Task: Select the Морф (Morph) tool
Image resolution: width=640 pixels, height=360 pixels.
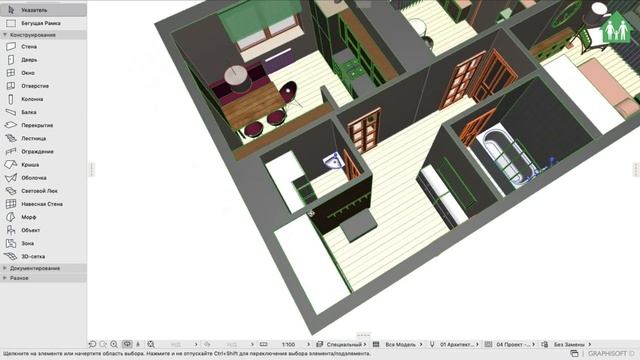Action: tap(43, 217)
